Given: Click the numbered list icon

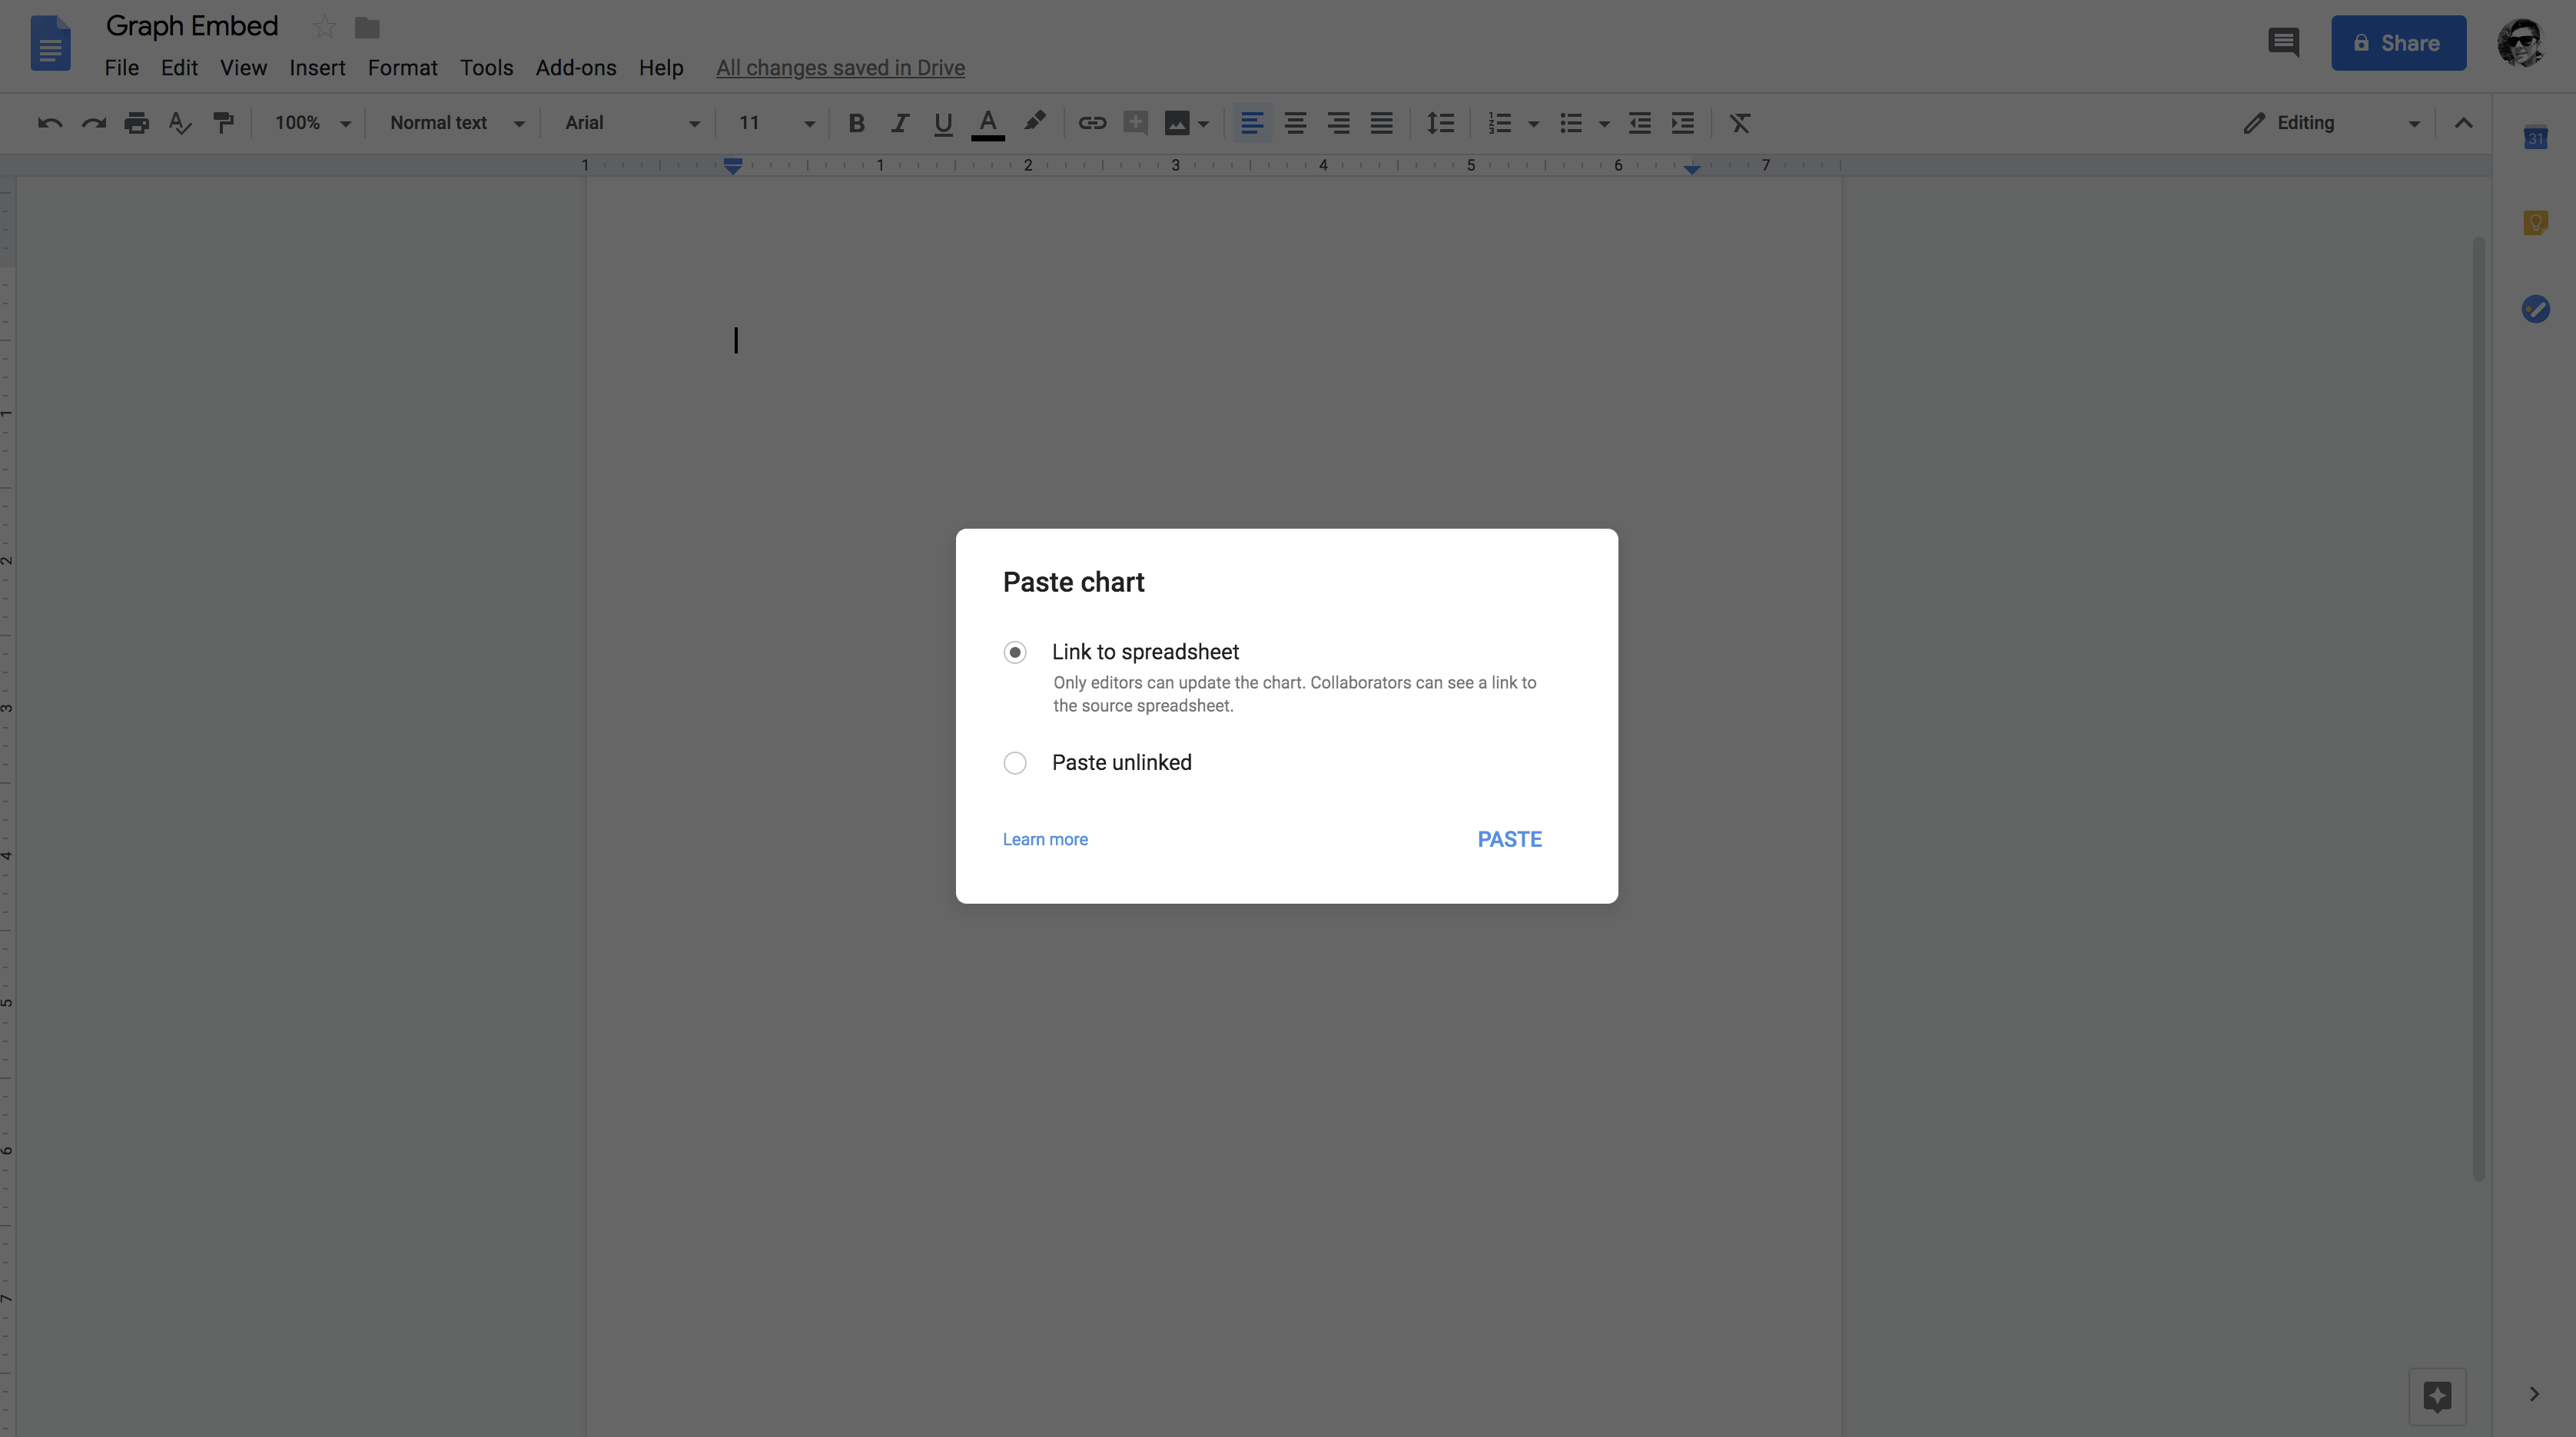Looking at the screenshot, I should (1499, 123).
